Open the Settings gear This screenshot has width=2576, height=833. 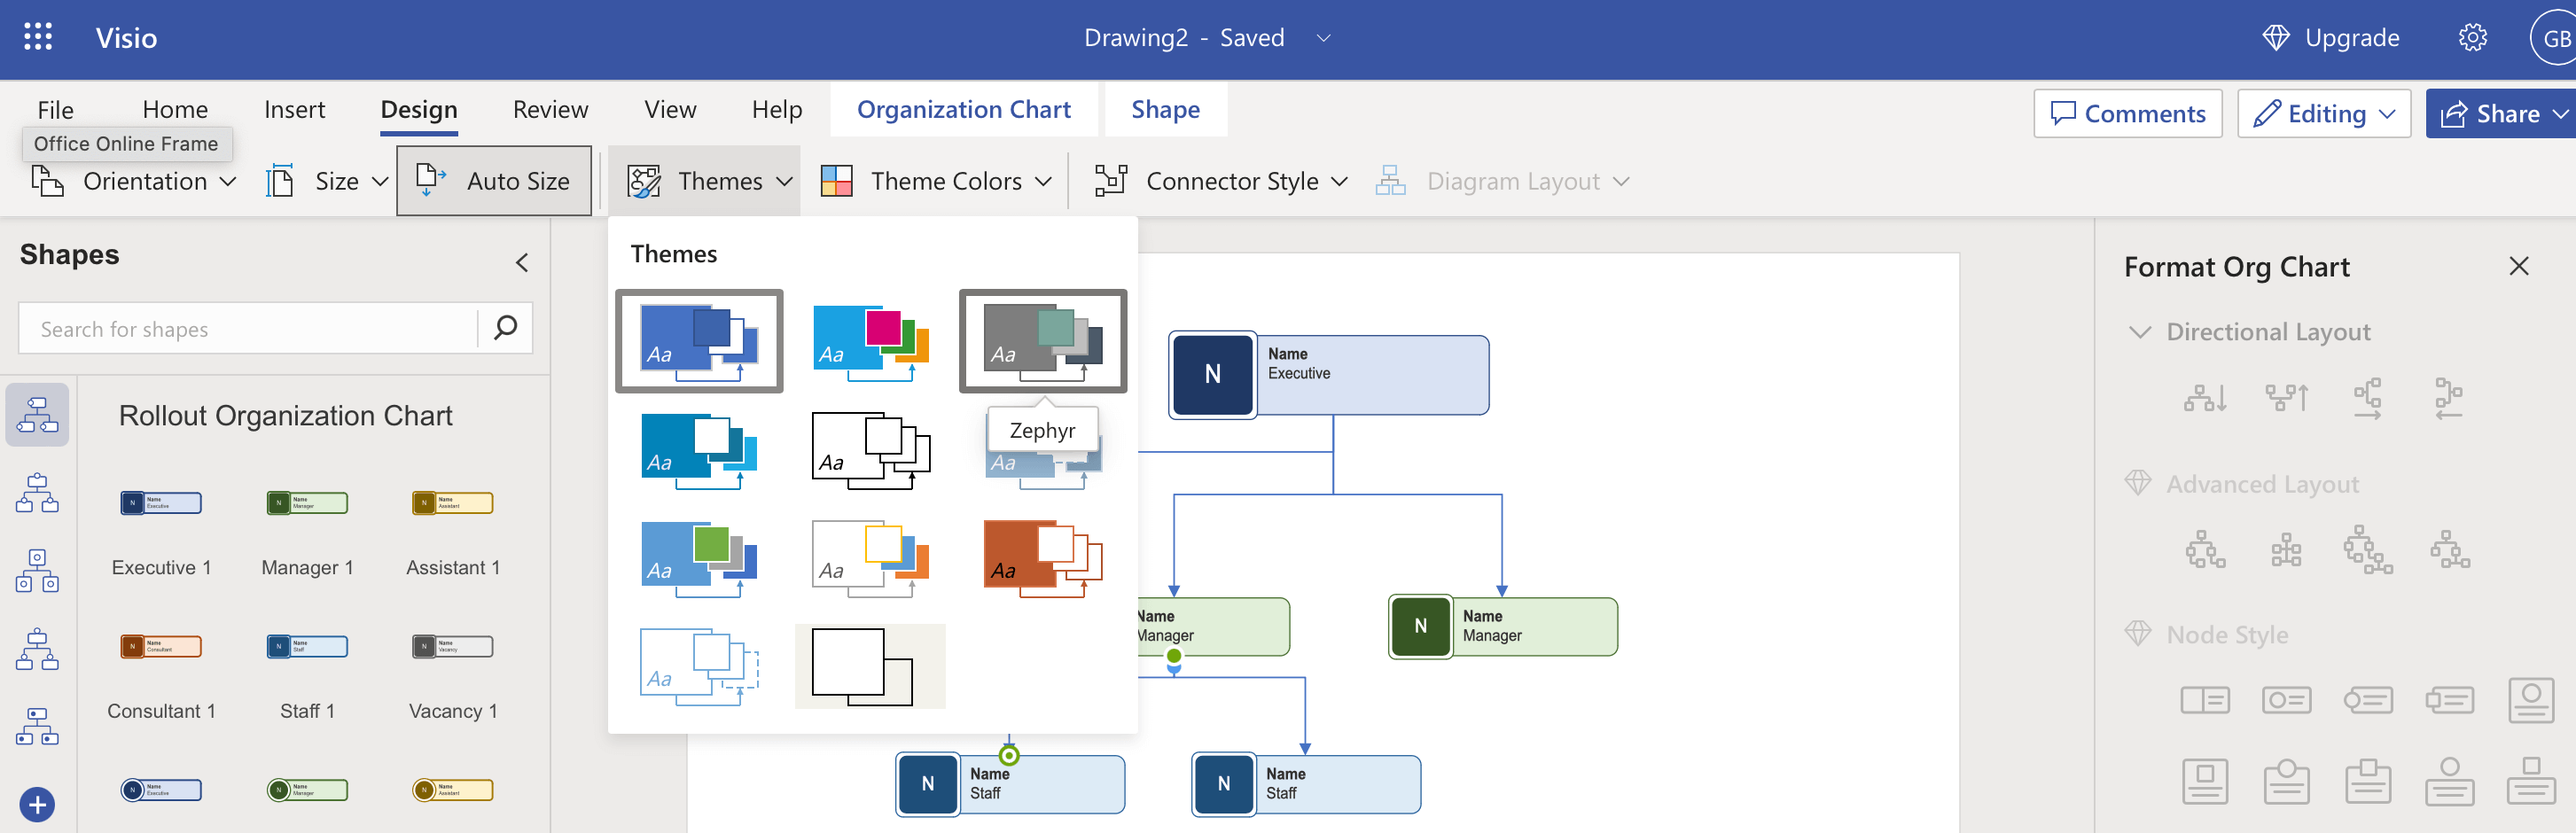pos(2472,37)
